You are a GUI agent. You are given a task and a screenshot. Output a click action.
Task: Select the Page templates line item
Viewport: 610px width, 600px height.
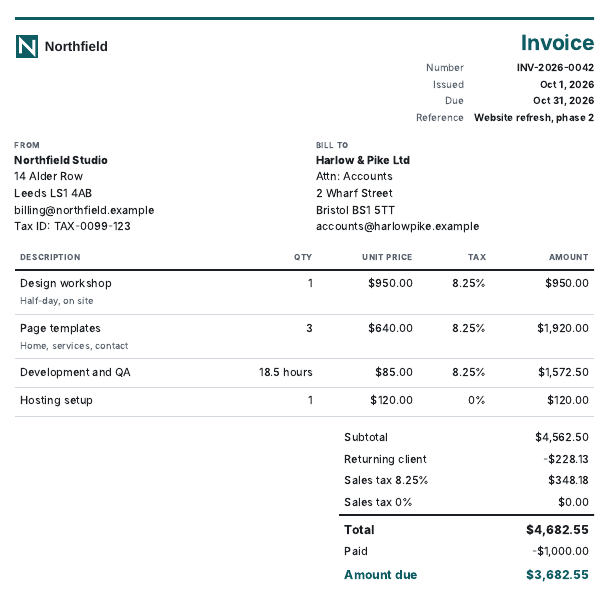pyautogui.click(x=60, y=328)
